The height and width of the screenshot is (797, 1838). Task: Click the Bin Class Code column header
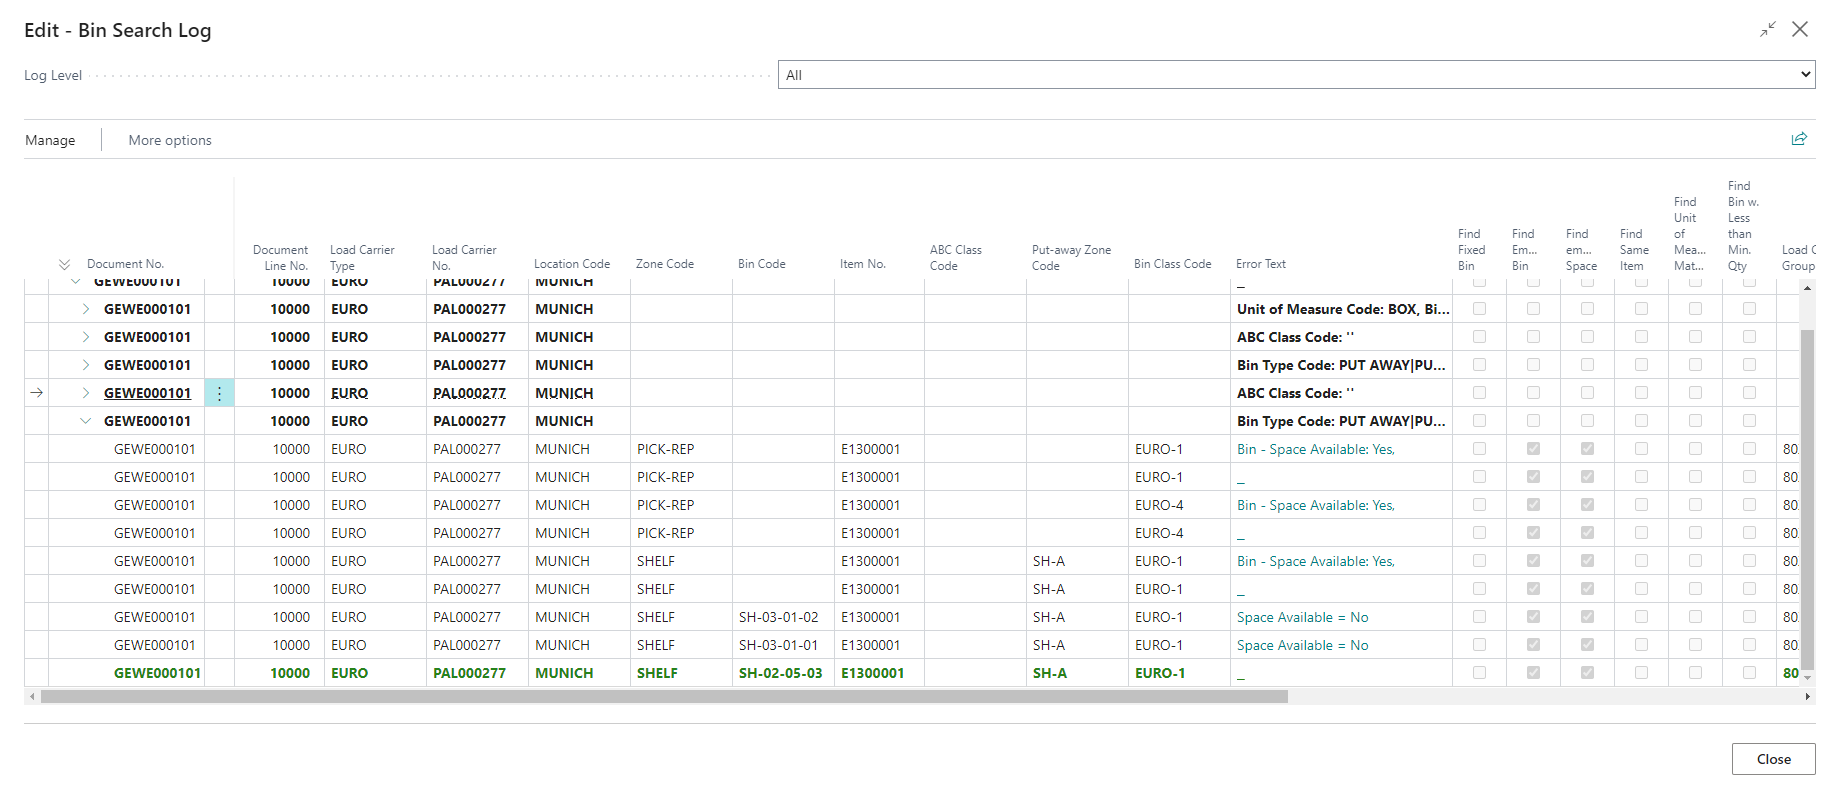click(1173, 264)
